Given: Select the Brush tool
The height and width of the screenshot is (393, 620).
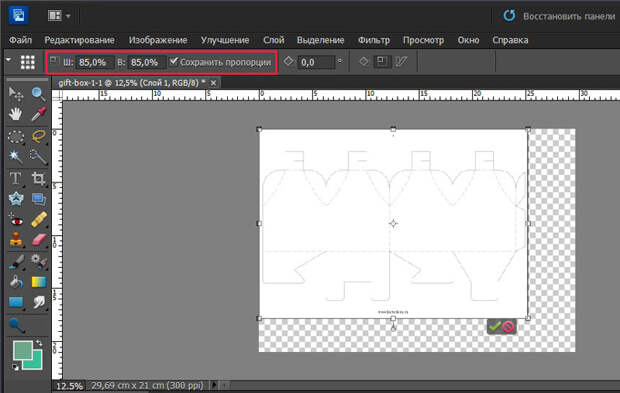Looking at the screenshot, I should (16, 262).
